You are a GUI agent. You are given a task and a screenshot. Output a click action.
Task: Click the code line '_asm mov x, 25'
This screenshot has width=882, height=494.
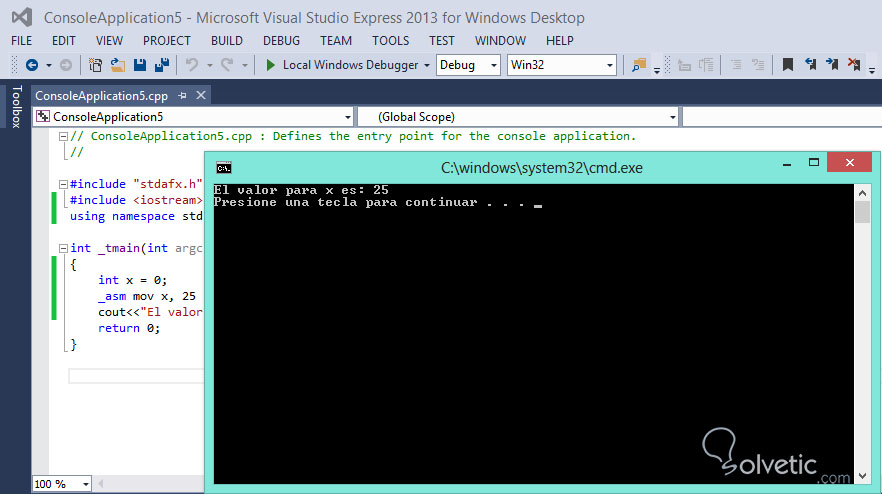coord(147,297)
